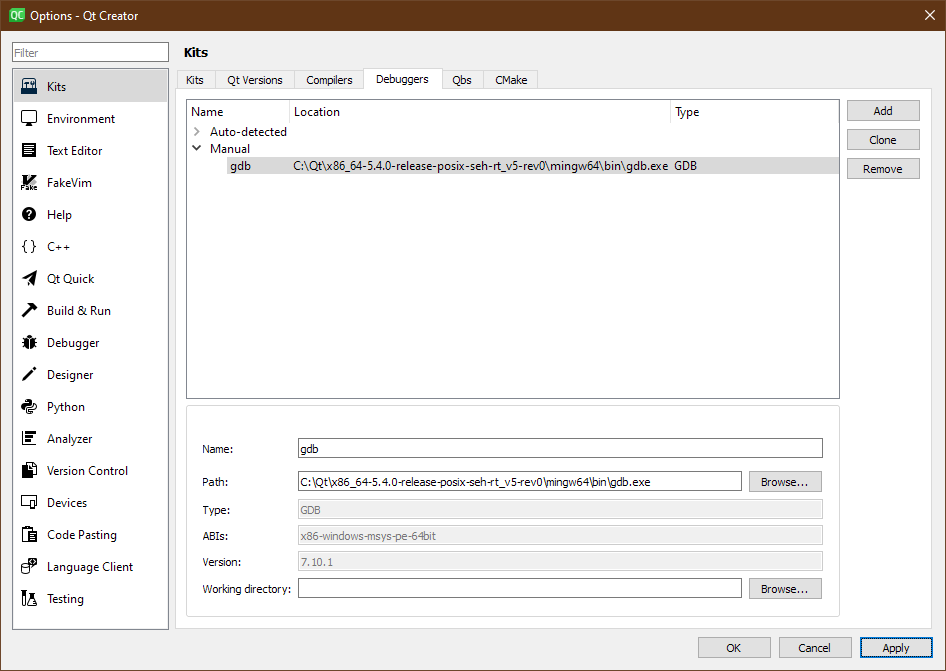Select the Qt Quick settings icon

tap(30, 278)
